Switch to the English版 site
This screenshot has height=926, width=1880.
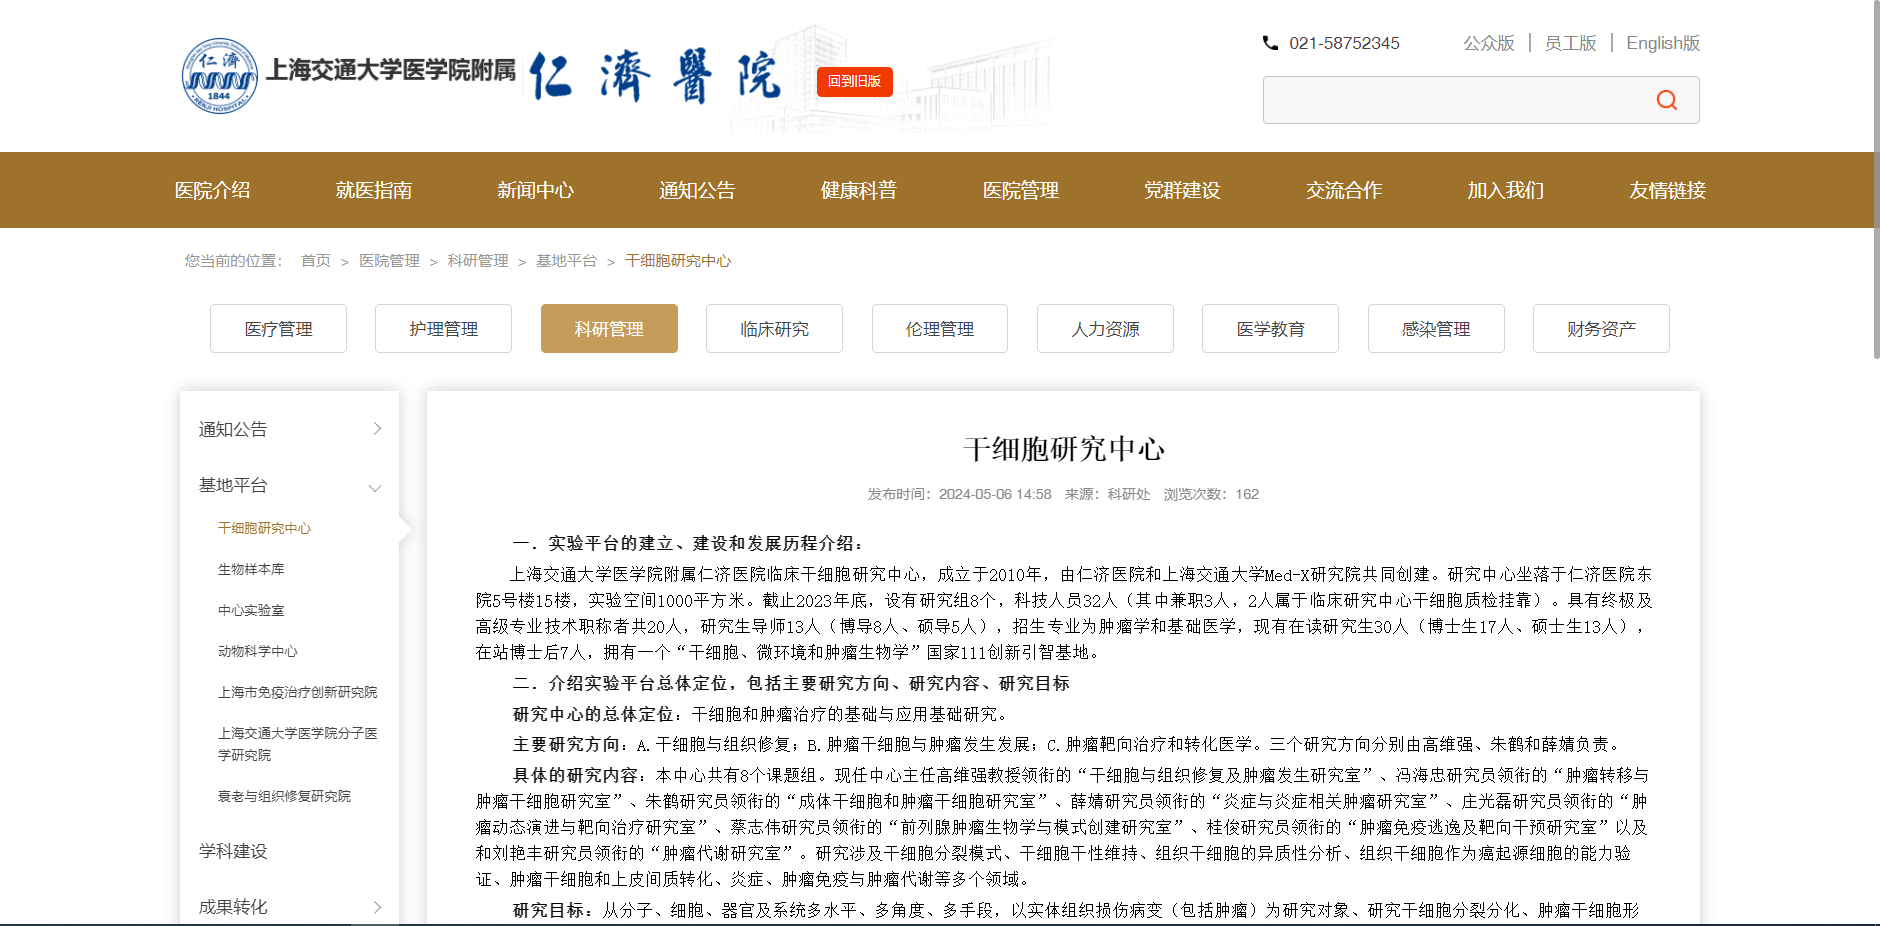coord(1662,43)
